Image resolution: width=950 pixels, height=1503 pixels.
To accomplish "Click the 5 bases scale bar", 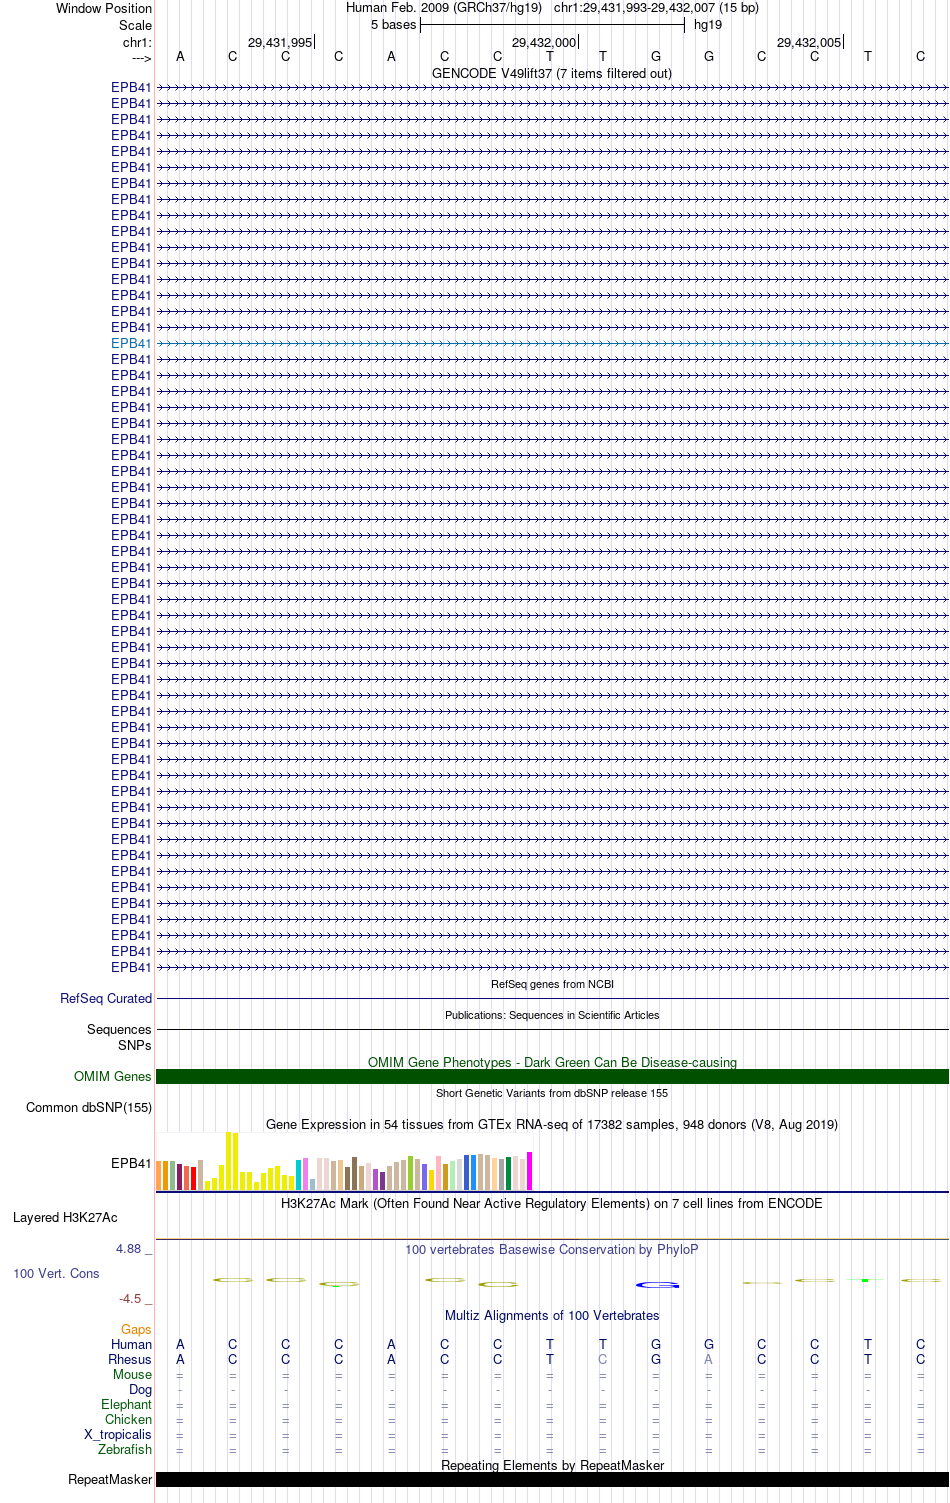I will coord(552,25).
